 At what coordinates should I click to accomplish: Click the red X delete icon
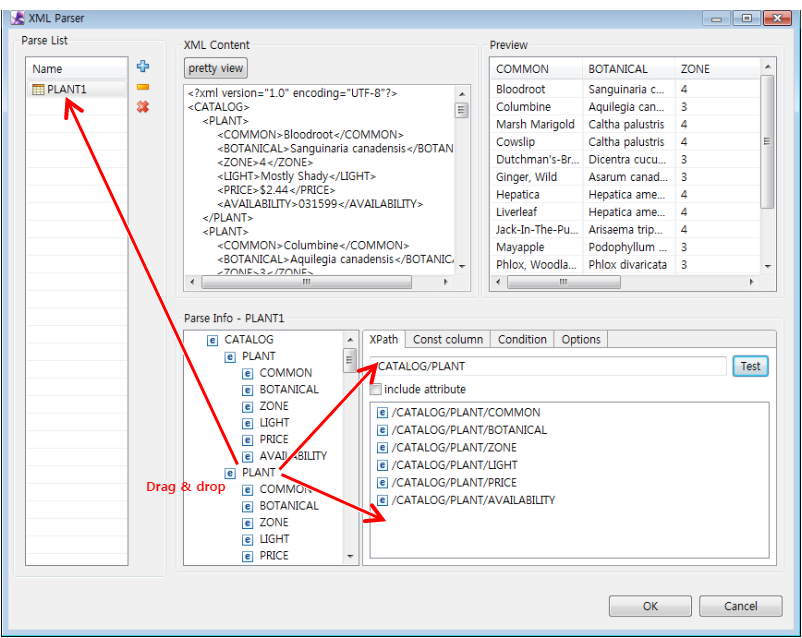(143, 106)
